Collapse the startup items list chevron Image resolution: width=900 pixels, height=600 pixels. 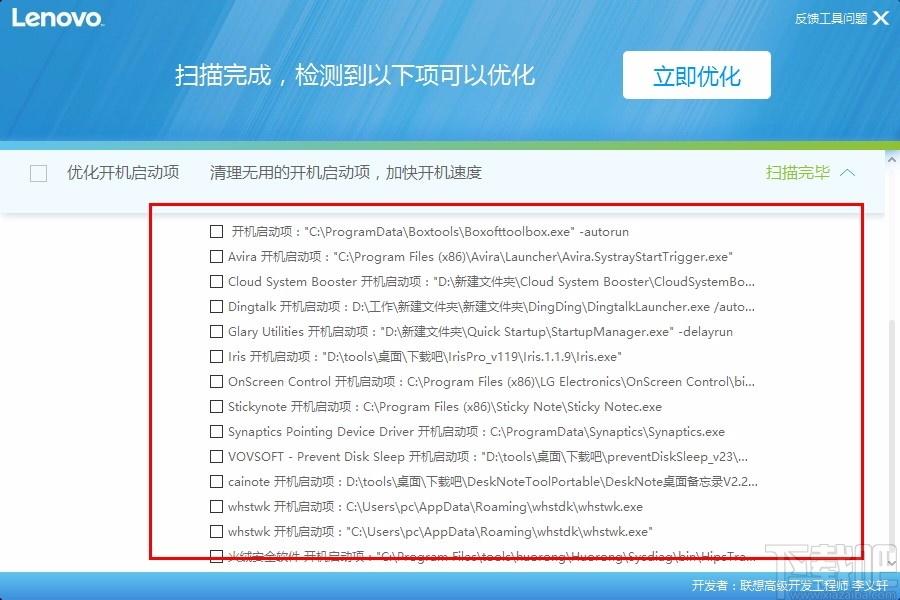pyautogui.click(x=847, y=172)
